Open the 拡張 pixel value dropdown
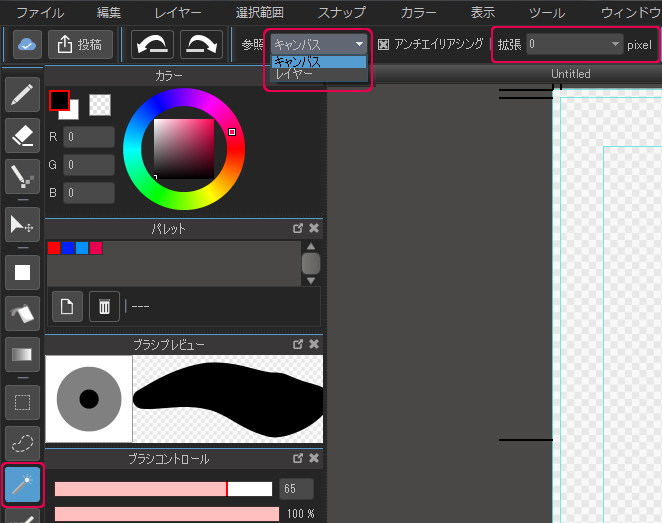This screenshot has width=662, height=523. [575, 44]
